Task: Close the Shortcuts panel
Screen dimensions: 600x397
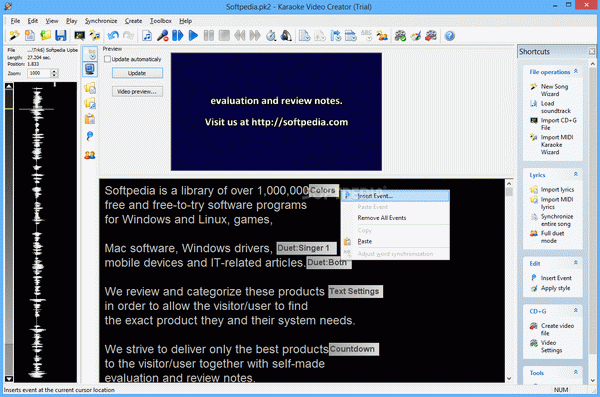Action: point(592,51)
